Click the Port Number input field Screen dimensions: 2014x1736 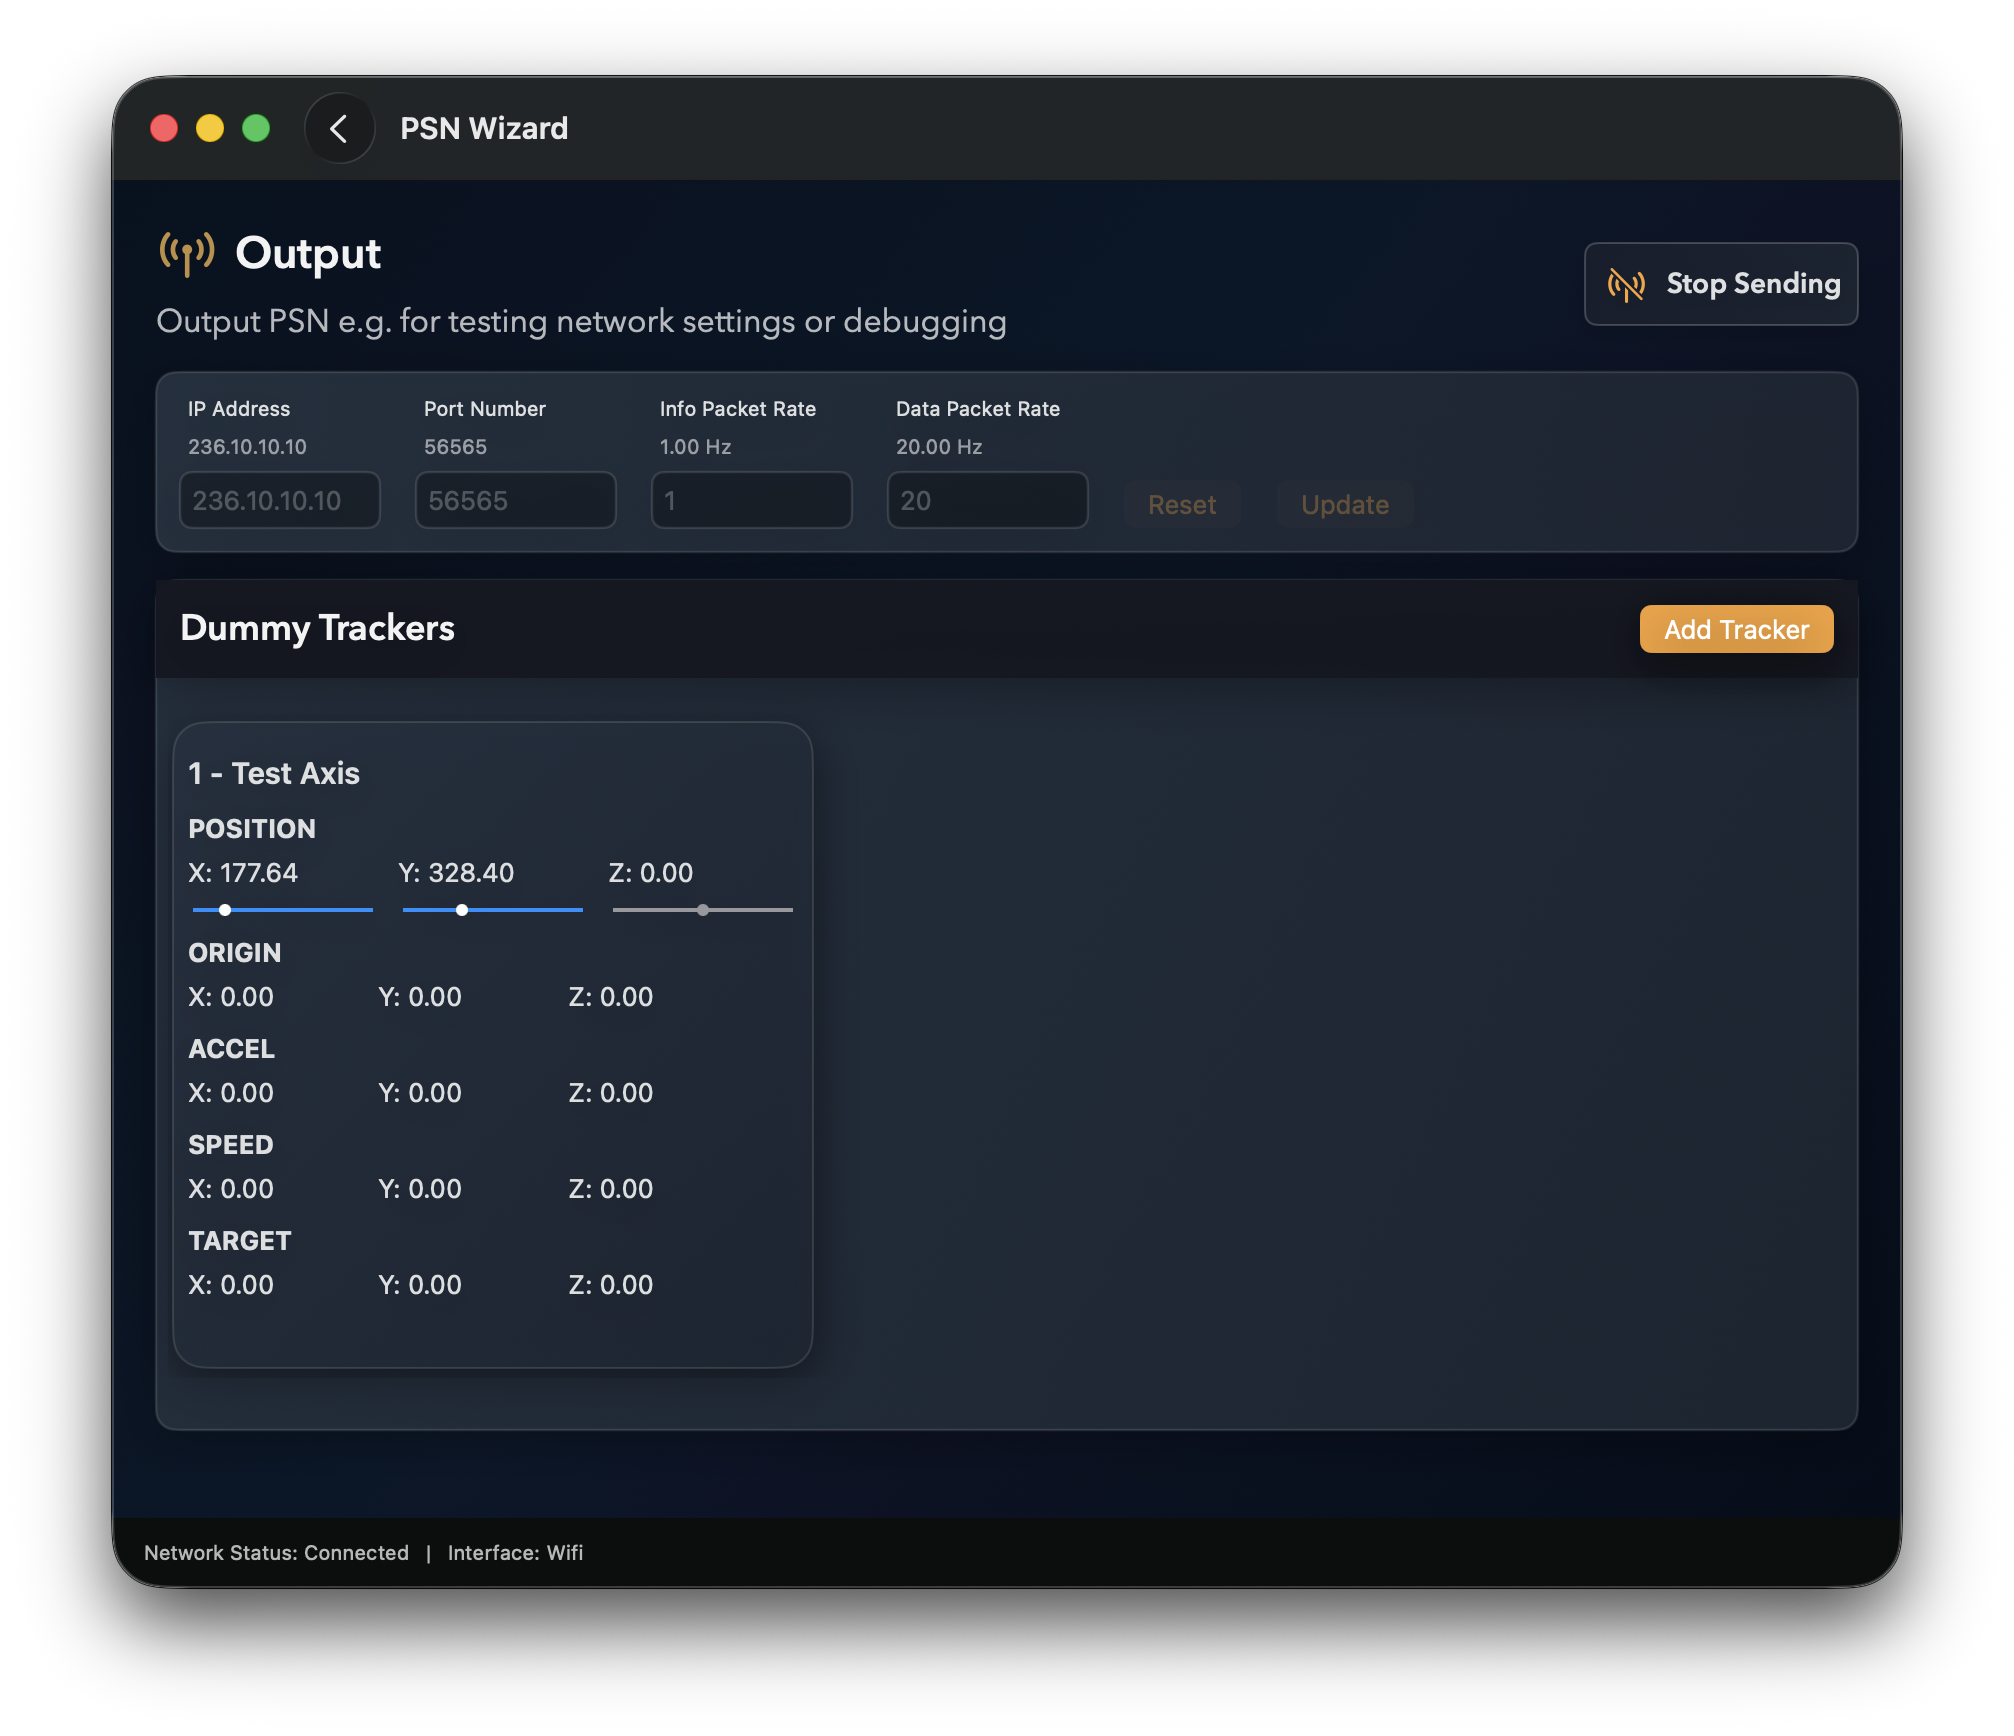coord(516,500)
